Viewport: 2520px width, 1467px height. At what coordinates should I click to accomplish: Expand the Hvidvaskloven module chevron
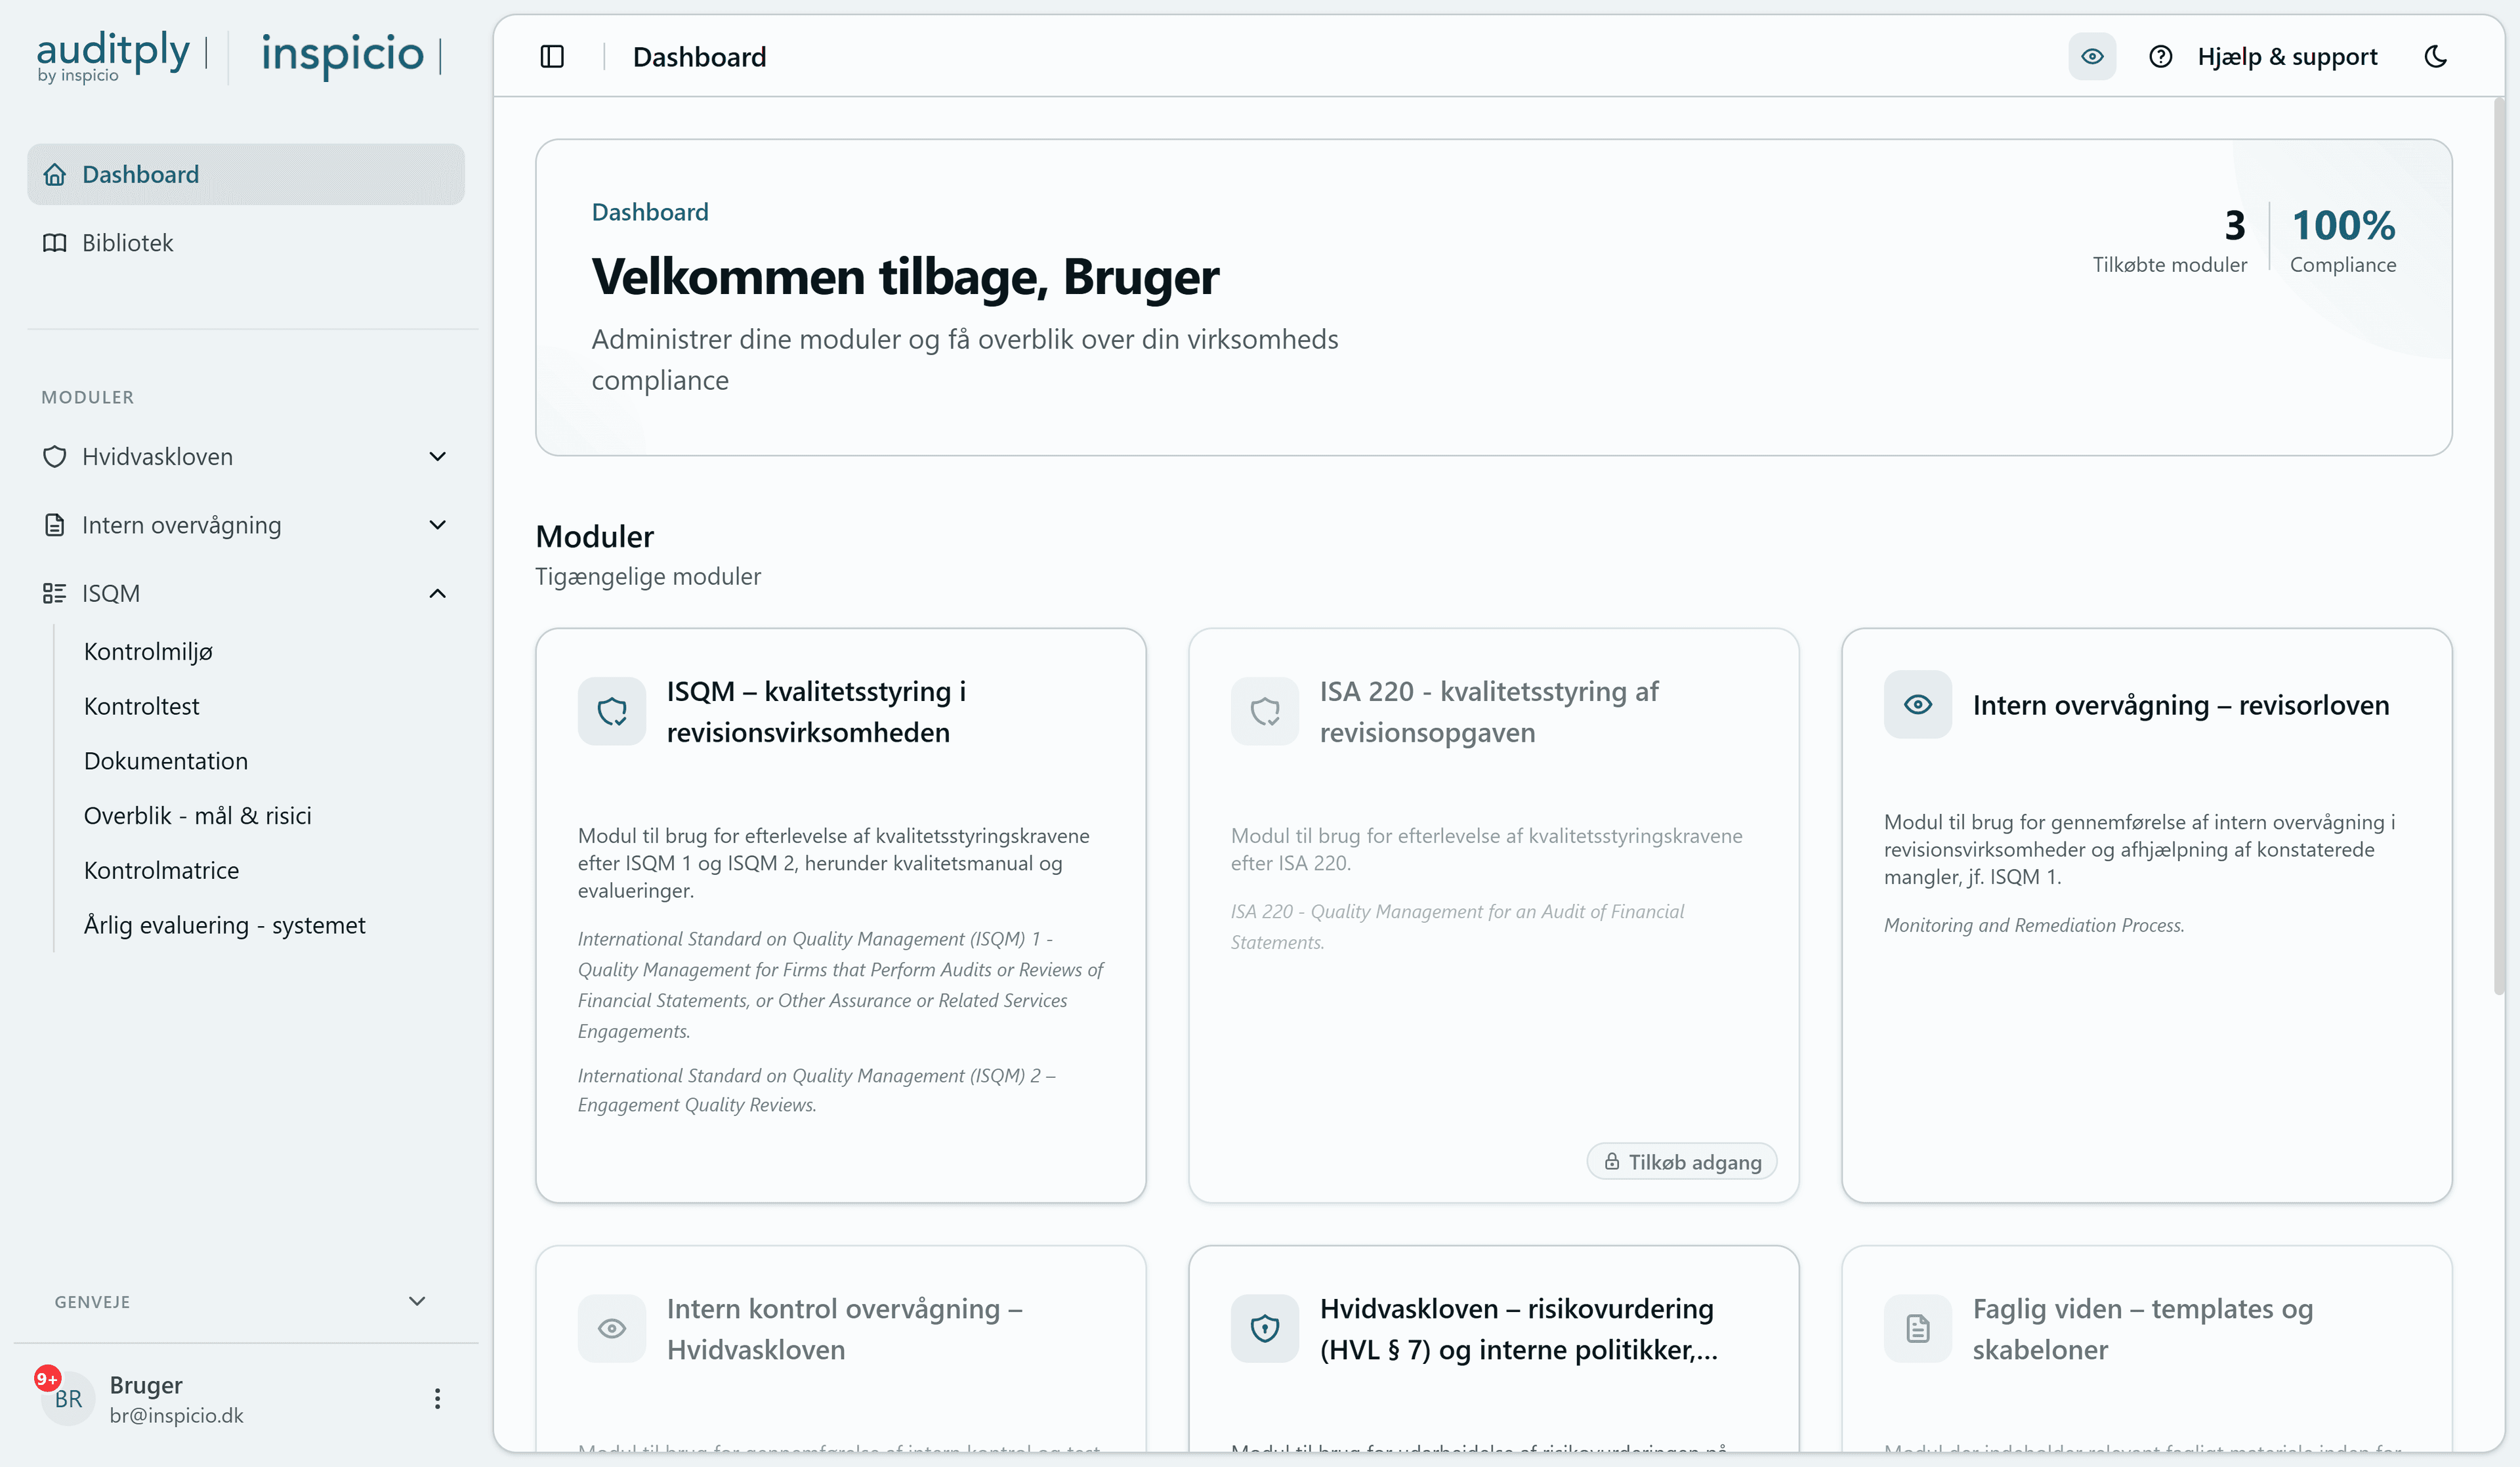click(437, 457)
